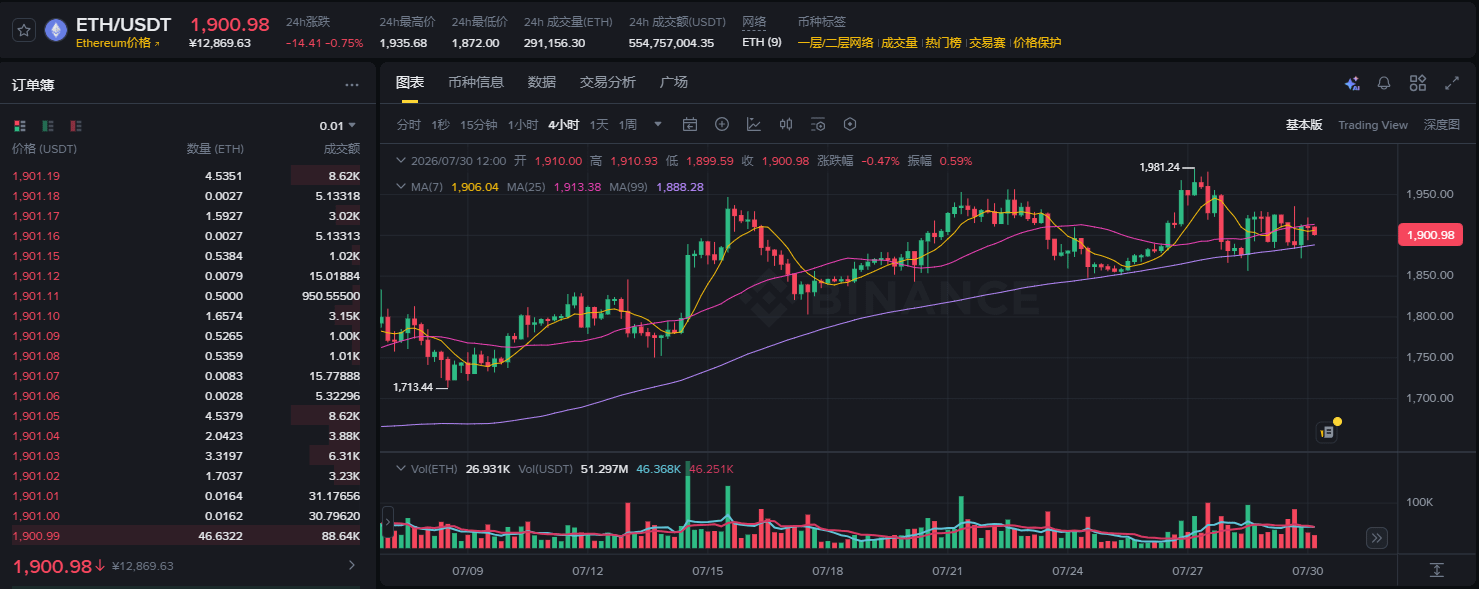Click the 价格保护 tag
The image size is (1479, 589).
1037,43
